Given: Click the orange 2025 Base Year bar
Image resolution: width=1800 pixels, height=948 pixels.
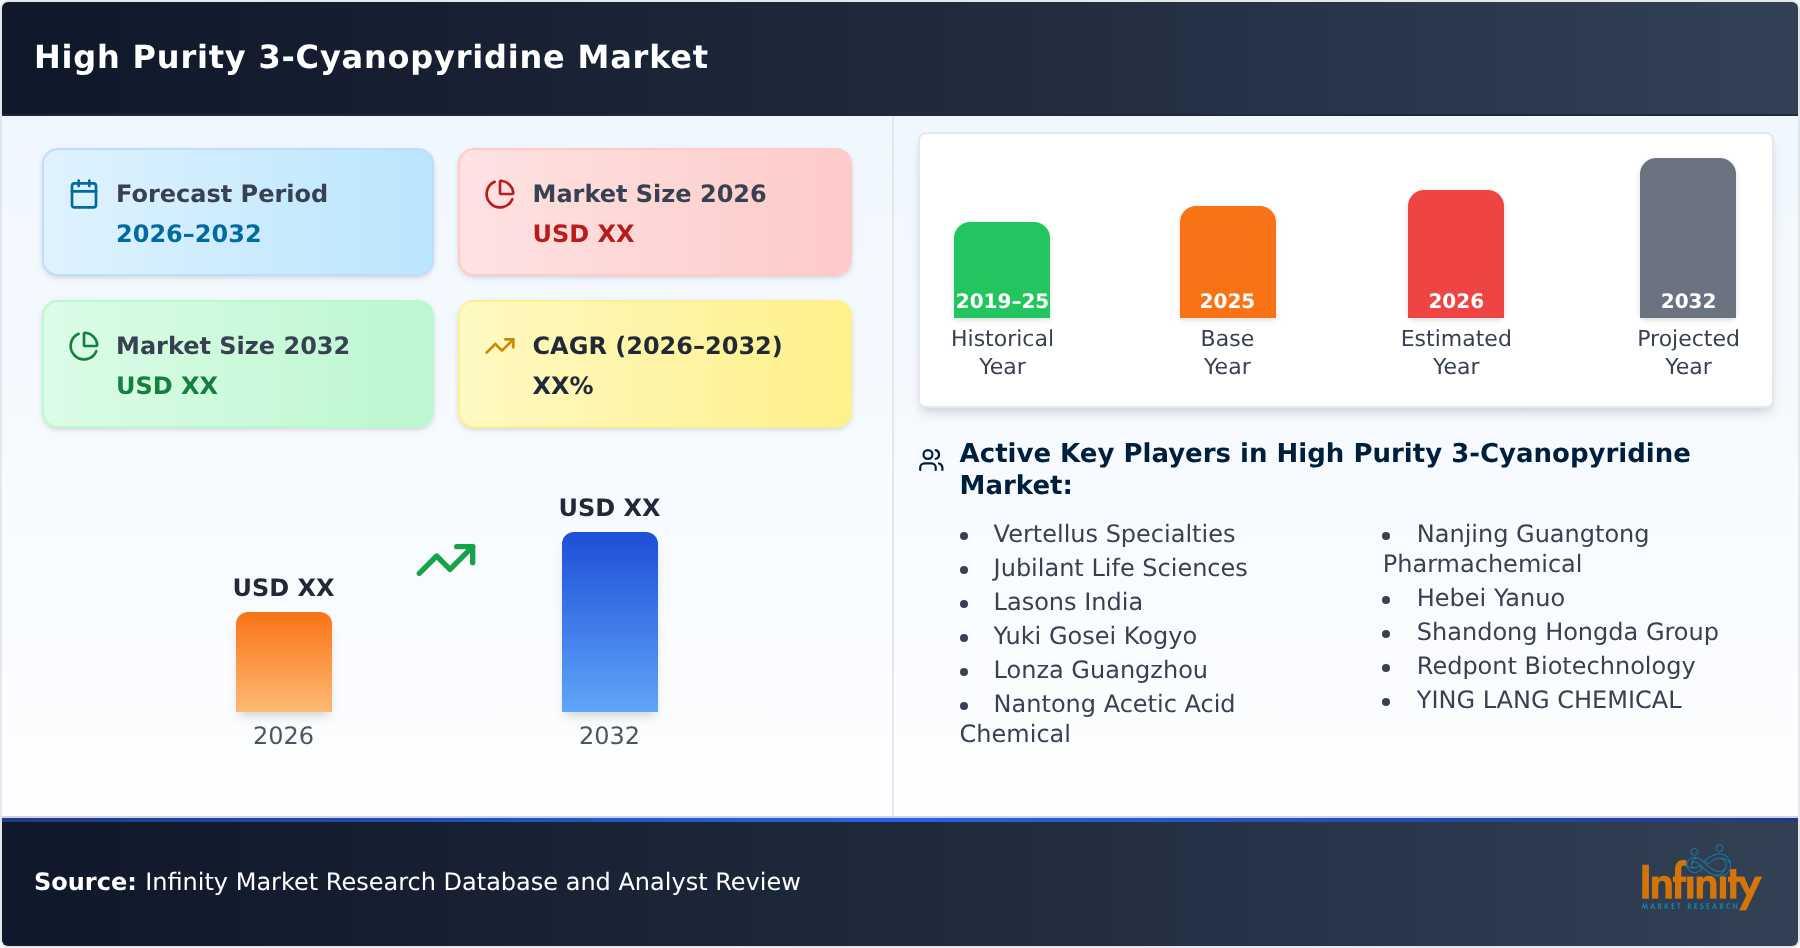Looking at the screenshot, I should click(1227, 262).
